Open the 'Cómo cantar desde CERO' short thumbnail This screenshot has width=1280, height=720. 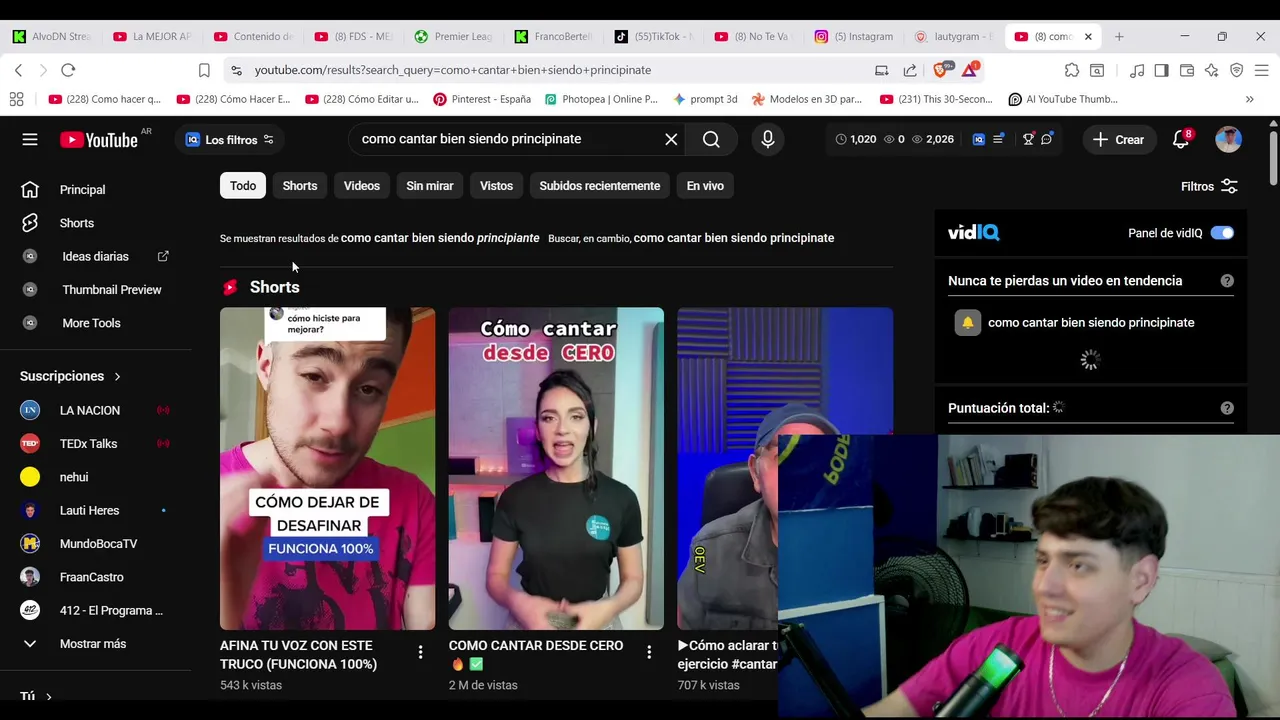pos(556,468)
